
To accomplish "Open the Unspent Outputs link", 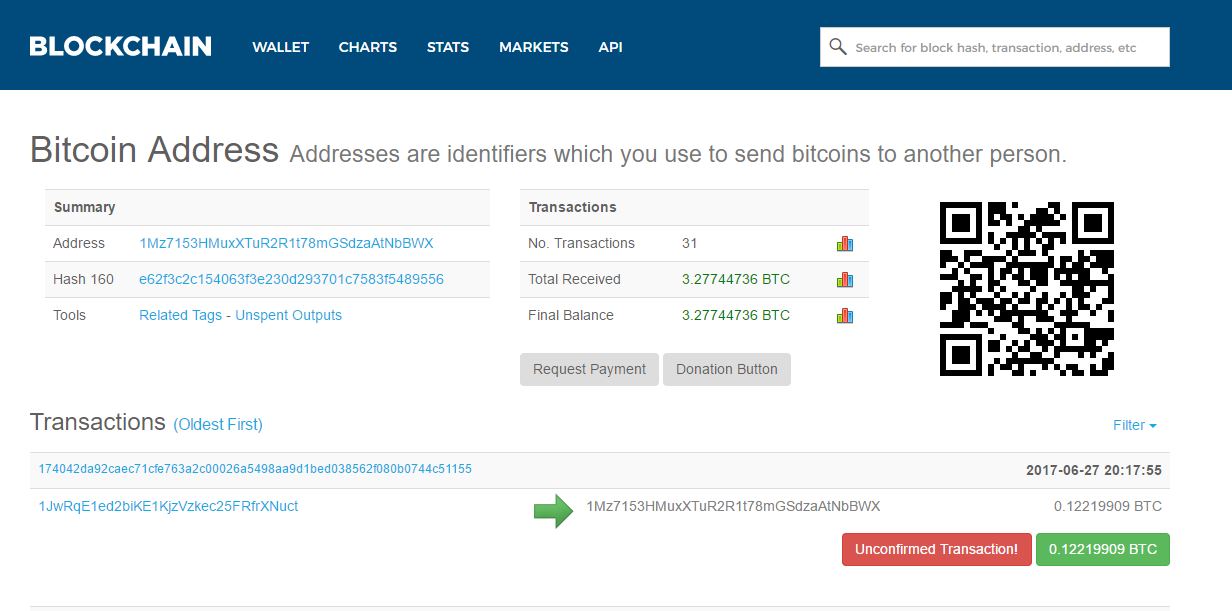I will click(x=288, y=315).
